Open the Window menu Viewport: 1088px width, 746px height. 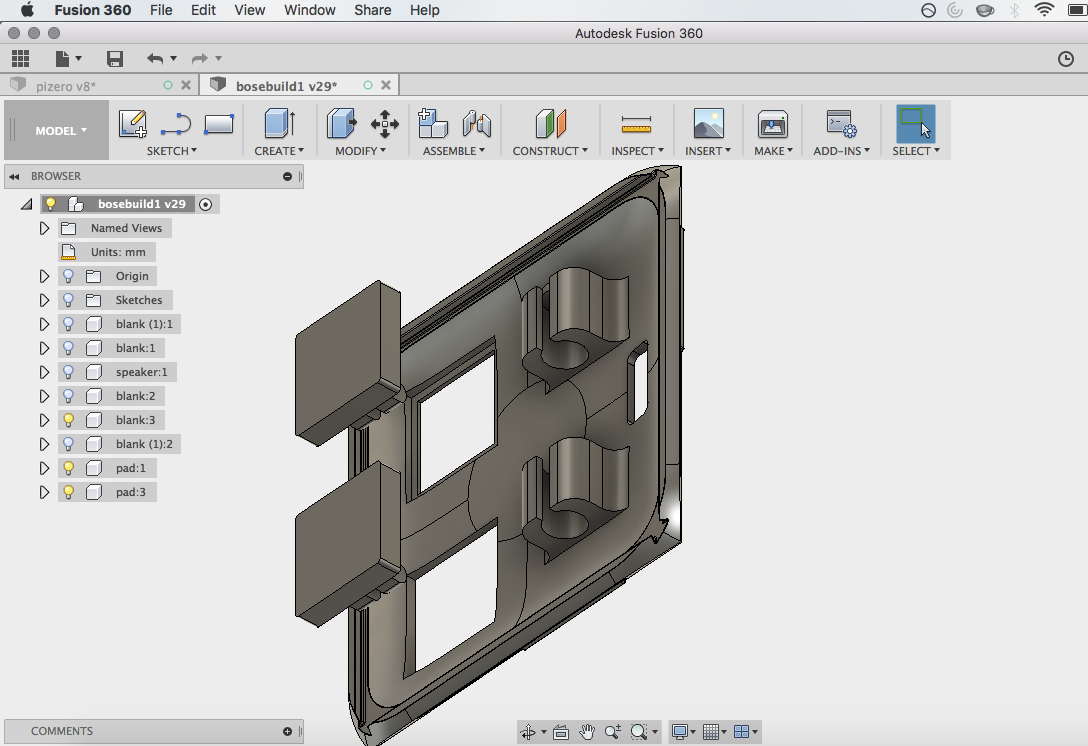tap(309, 10)
